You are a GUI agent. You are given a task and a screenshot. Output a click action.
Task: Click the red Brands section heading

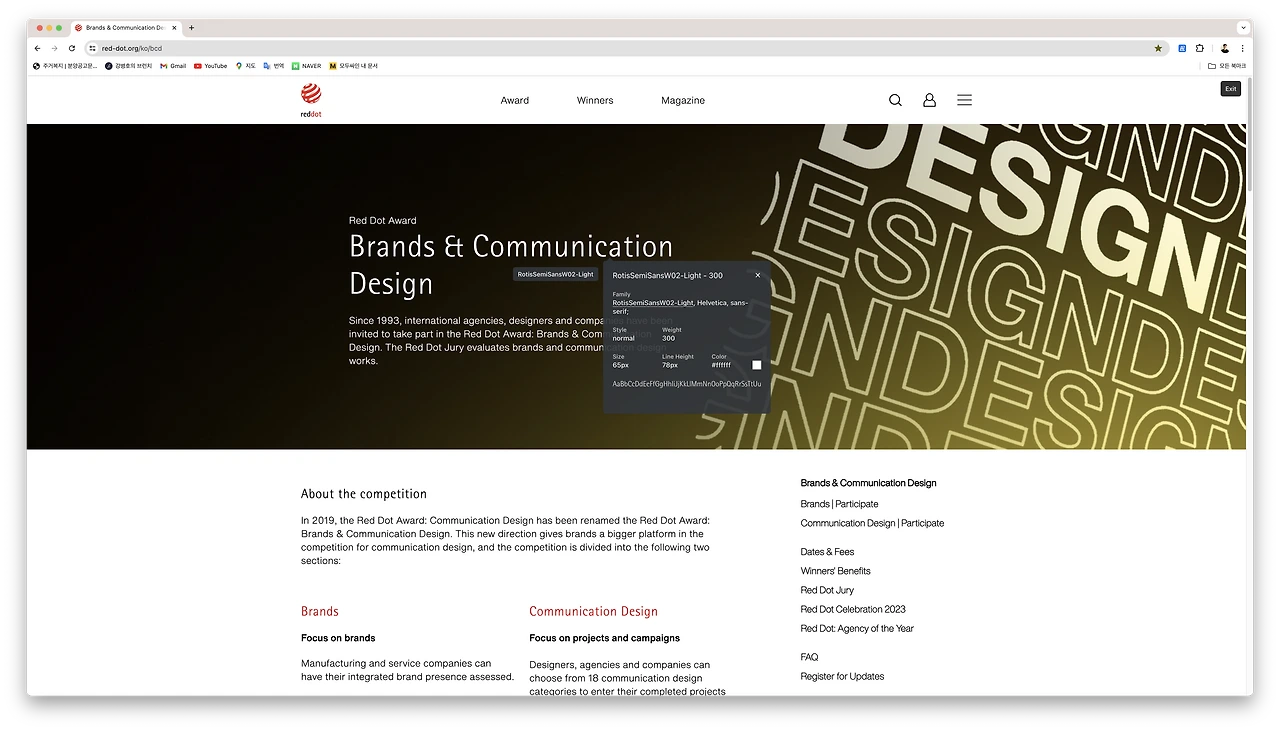[320, 611]
